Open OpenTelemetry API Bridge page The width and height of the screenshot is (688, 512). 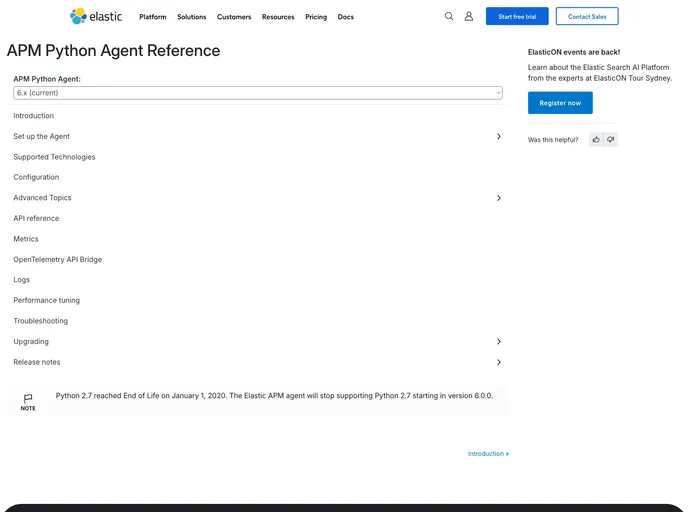point(57,260)
